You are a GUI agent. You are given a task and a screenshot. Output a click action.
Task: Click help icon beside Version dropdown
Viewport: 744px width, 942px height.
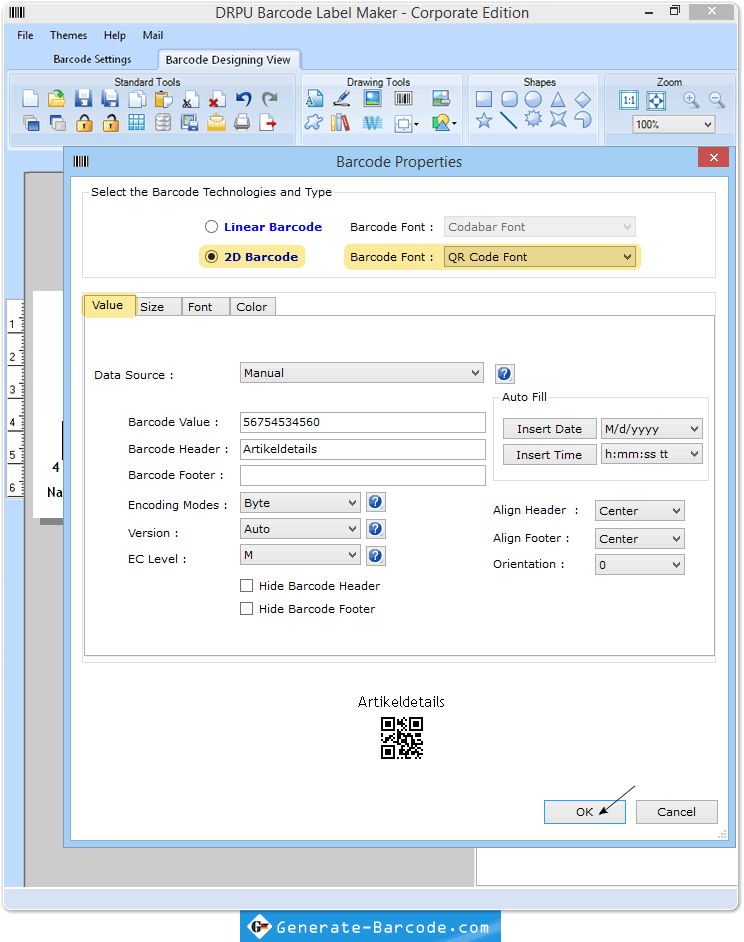(x=376, y=529)
